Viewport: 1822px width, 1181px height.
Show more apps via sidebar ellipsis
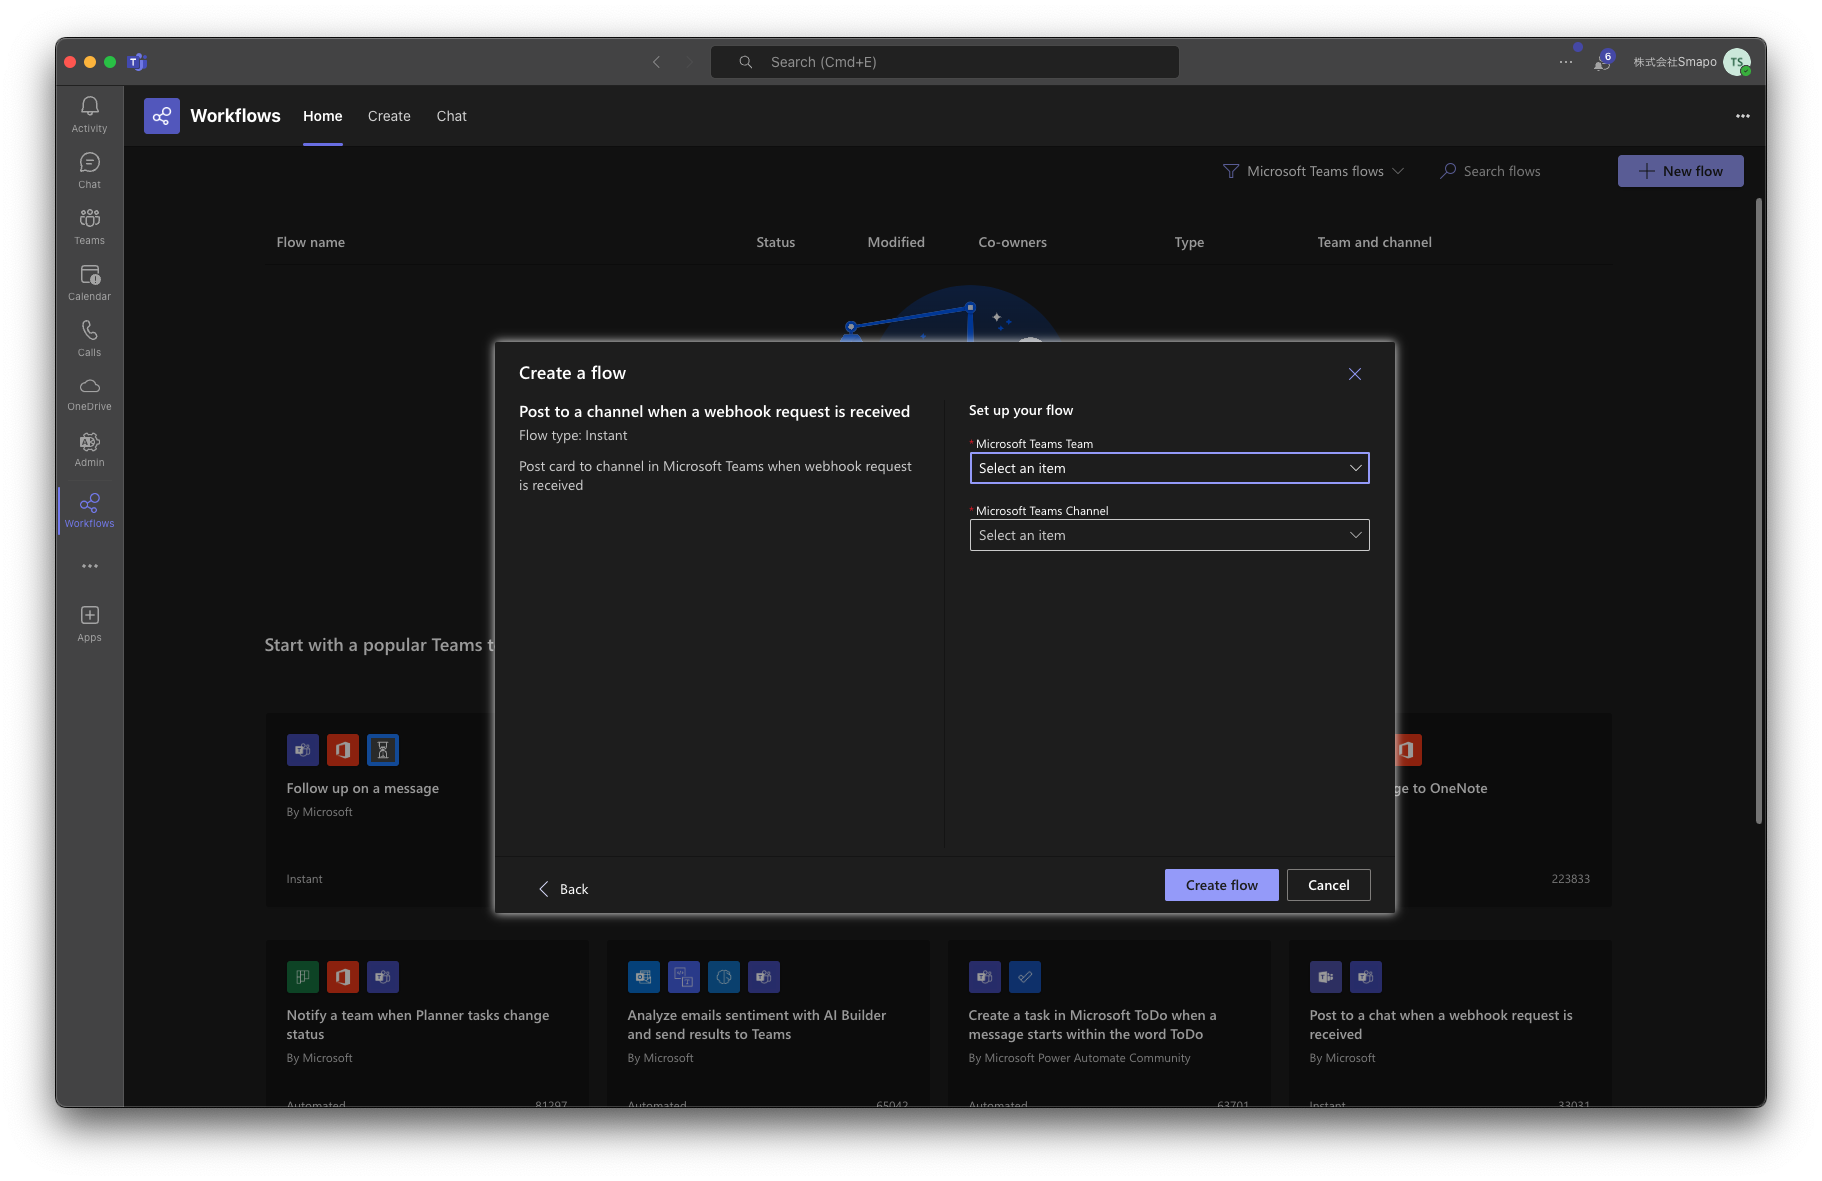[90, 566]
